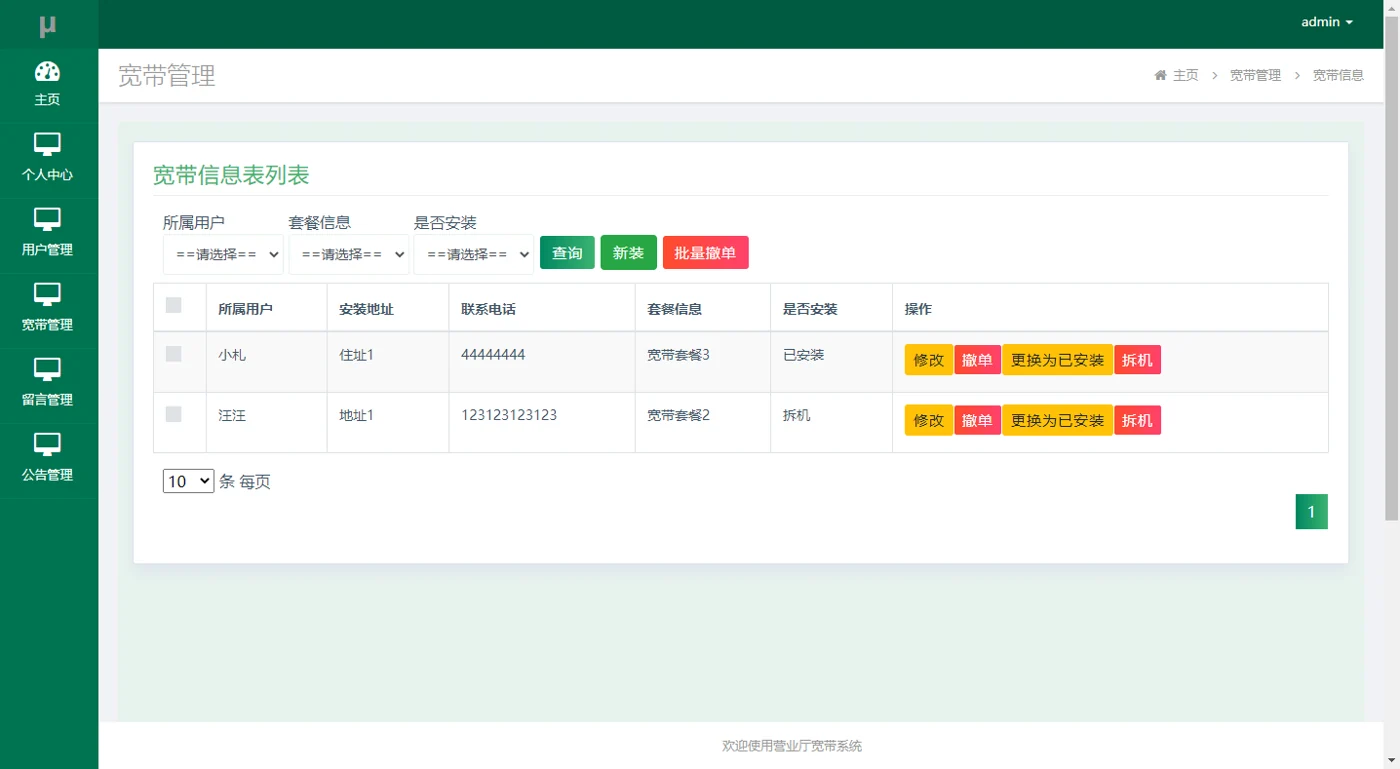Click the μ logo at top left
1400x769 pixels.
click(48, 25)
